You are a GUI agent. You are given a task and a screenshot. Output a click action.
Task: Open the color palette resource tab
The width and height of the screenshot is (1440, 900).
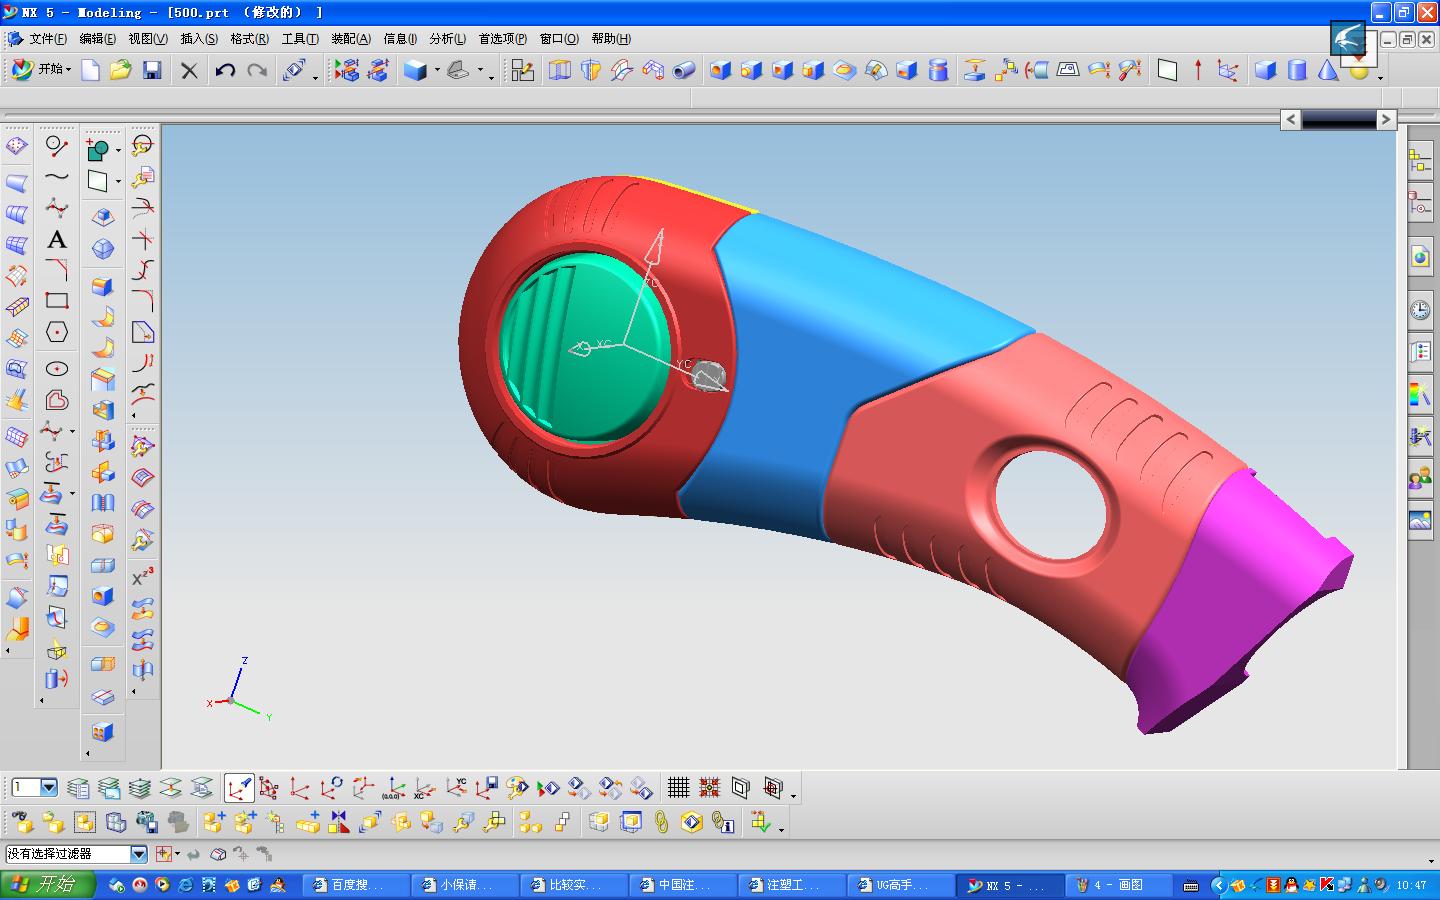point(1420,394)
